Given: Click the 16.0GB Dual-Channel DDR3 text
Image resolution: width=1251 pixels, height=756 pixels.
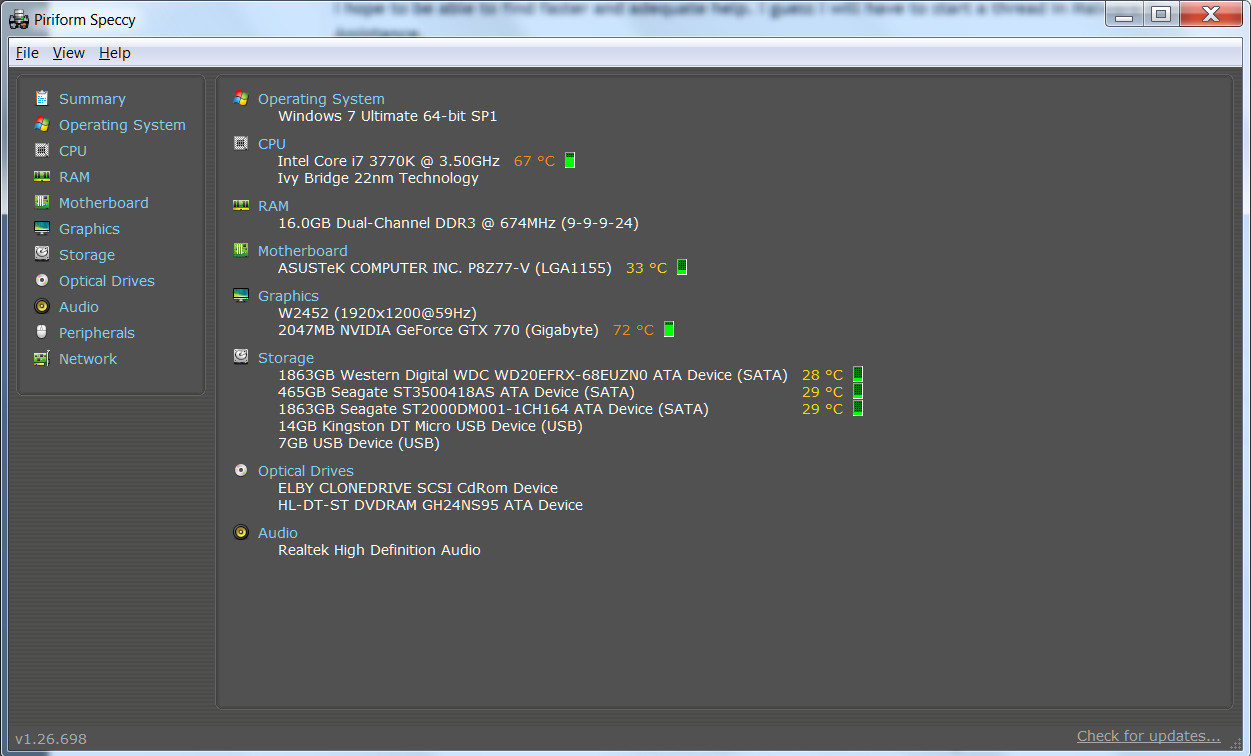Looking at the screenshot, I should pyautogui.click(x=458, y=223).
